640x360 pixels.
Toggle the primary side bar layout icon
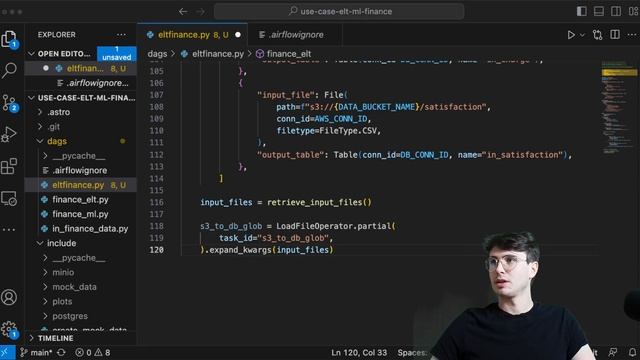click(x=582, y=11)
